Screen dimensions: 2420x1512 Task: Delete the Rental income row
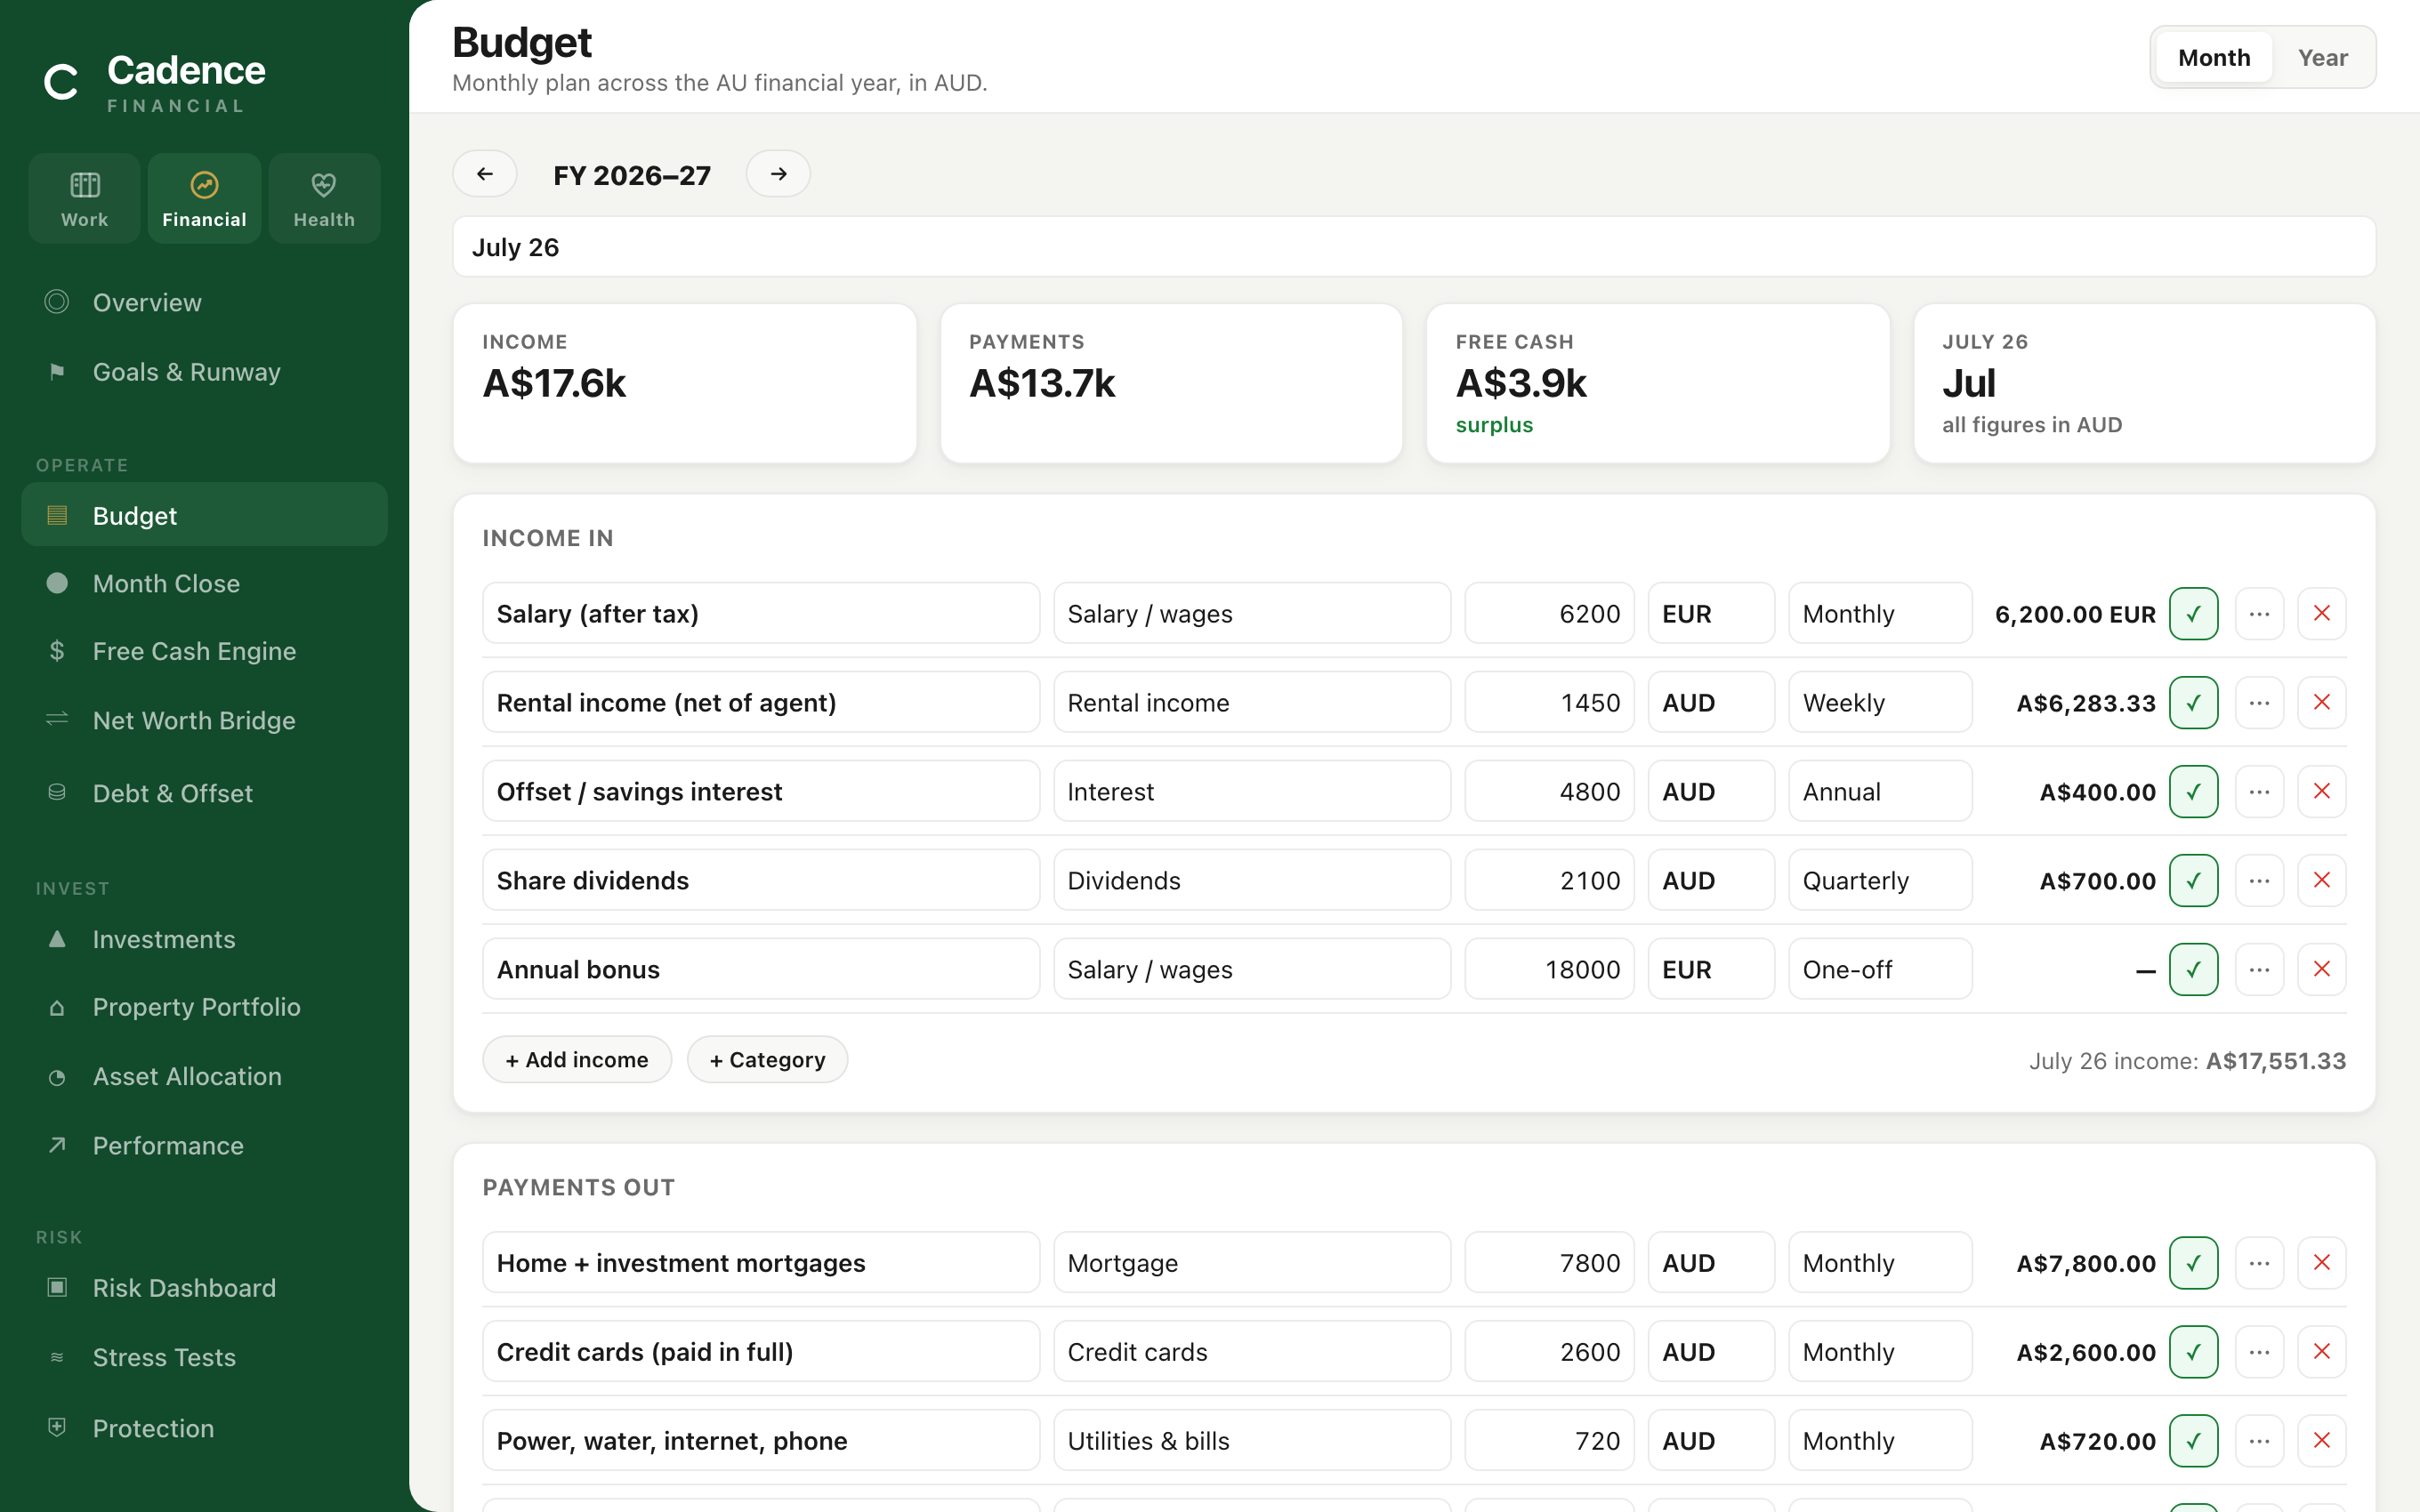2322,702
